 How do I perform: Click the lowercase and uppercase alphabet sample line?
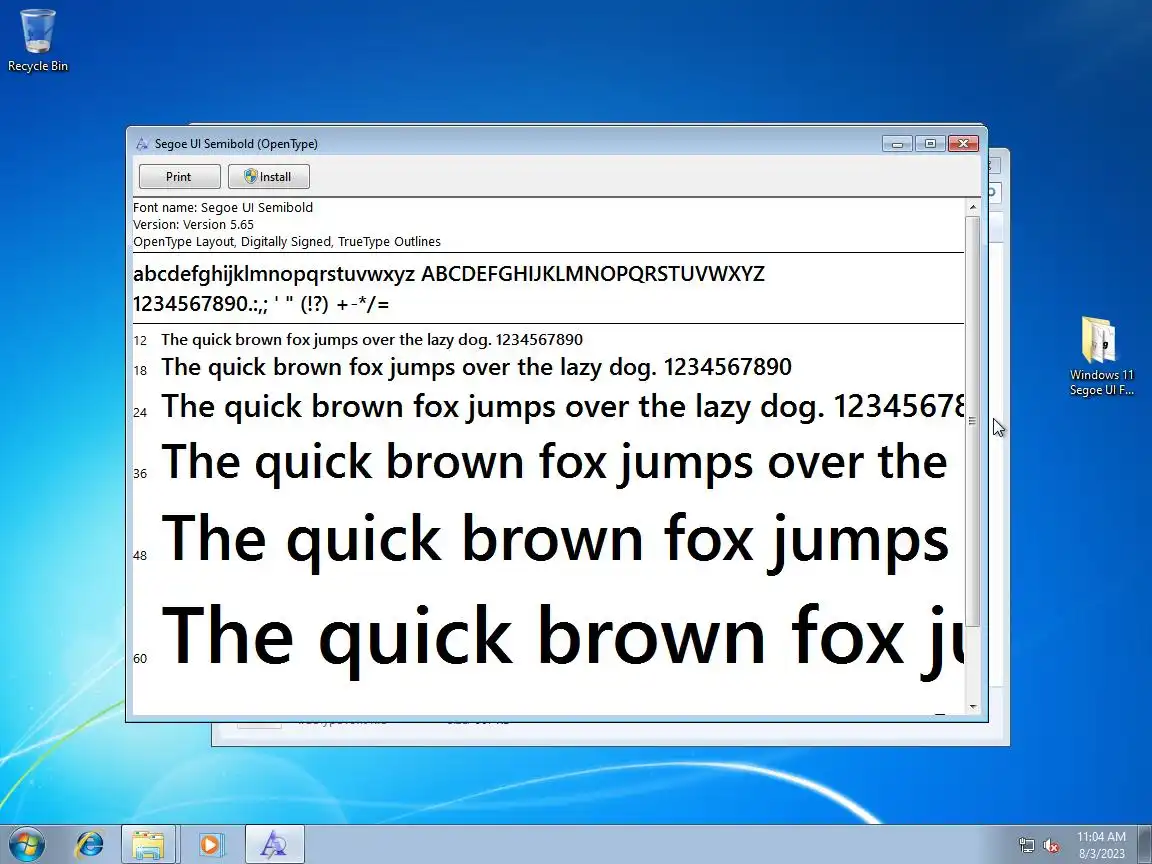449,274
